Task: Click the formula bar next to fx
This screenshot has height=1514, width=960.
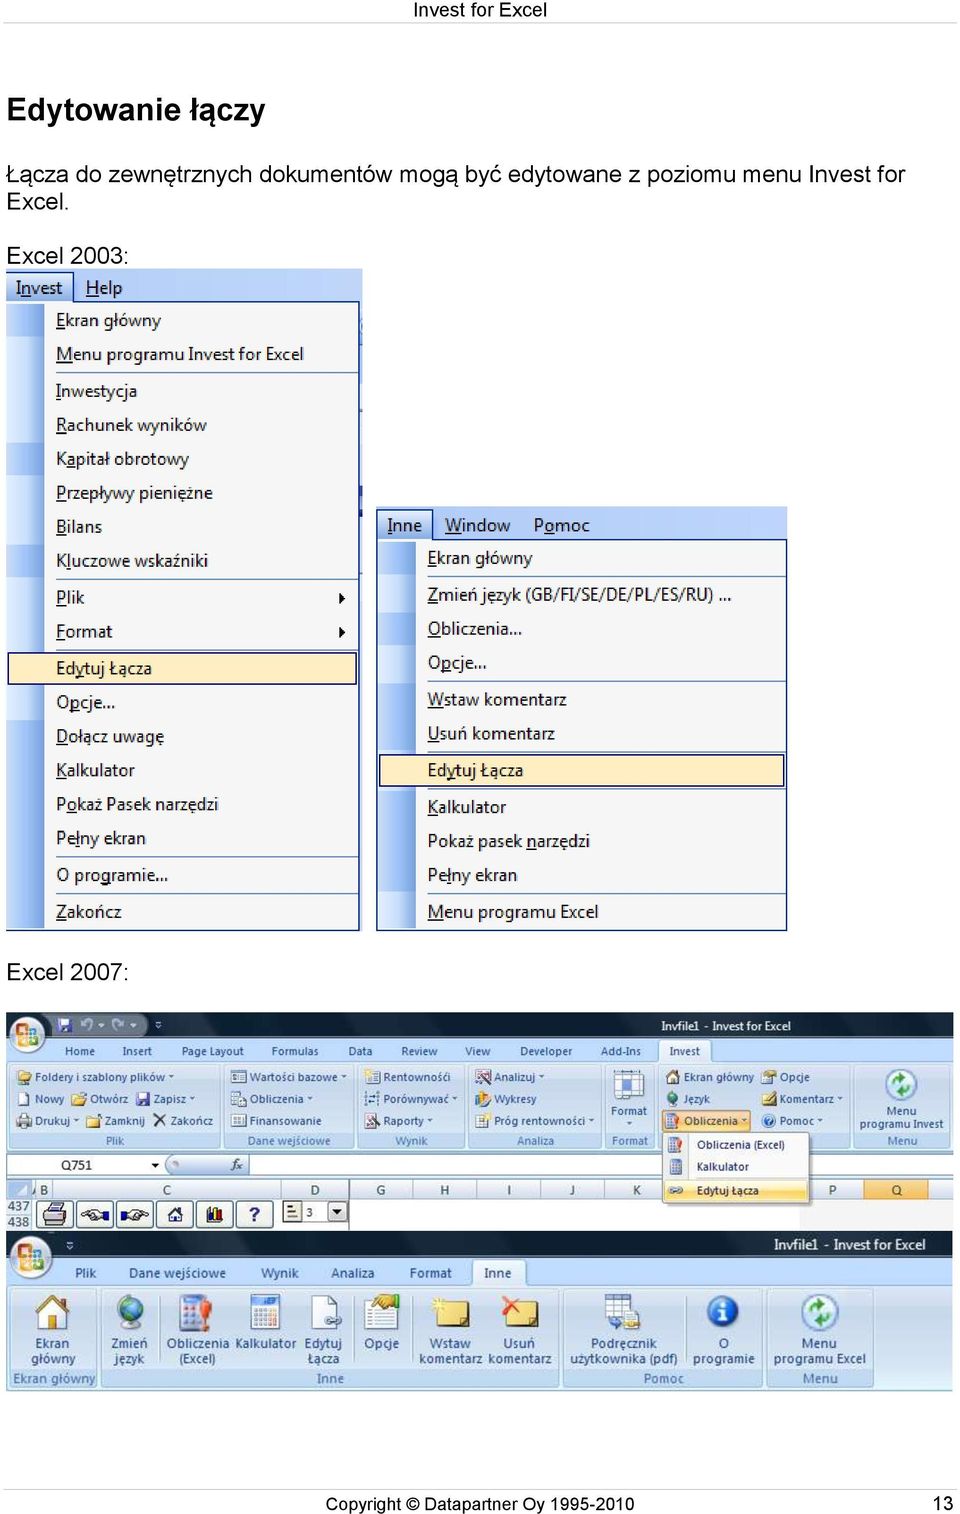Action: 600,1165
